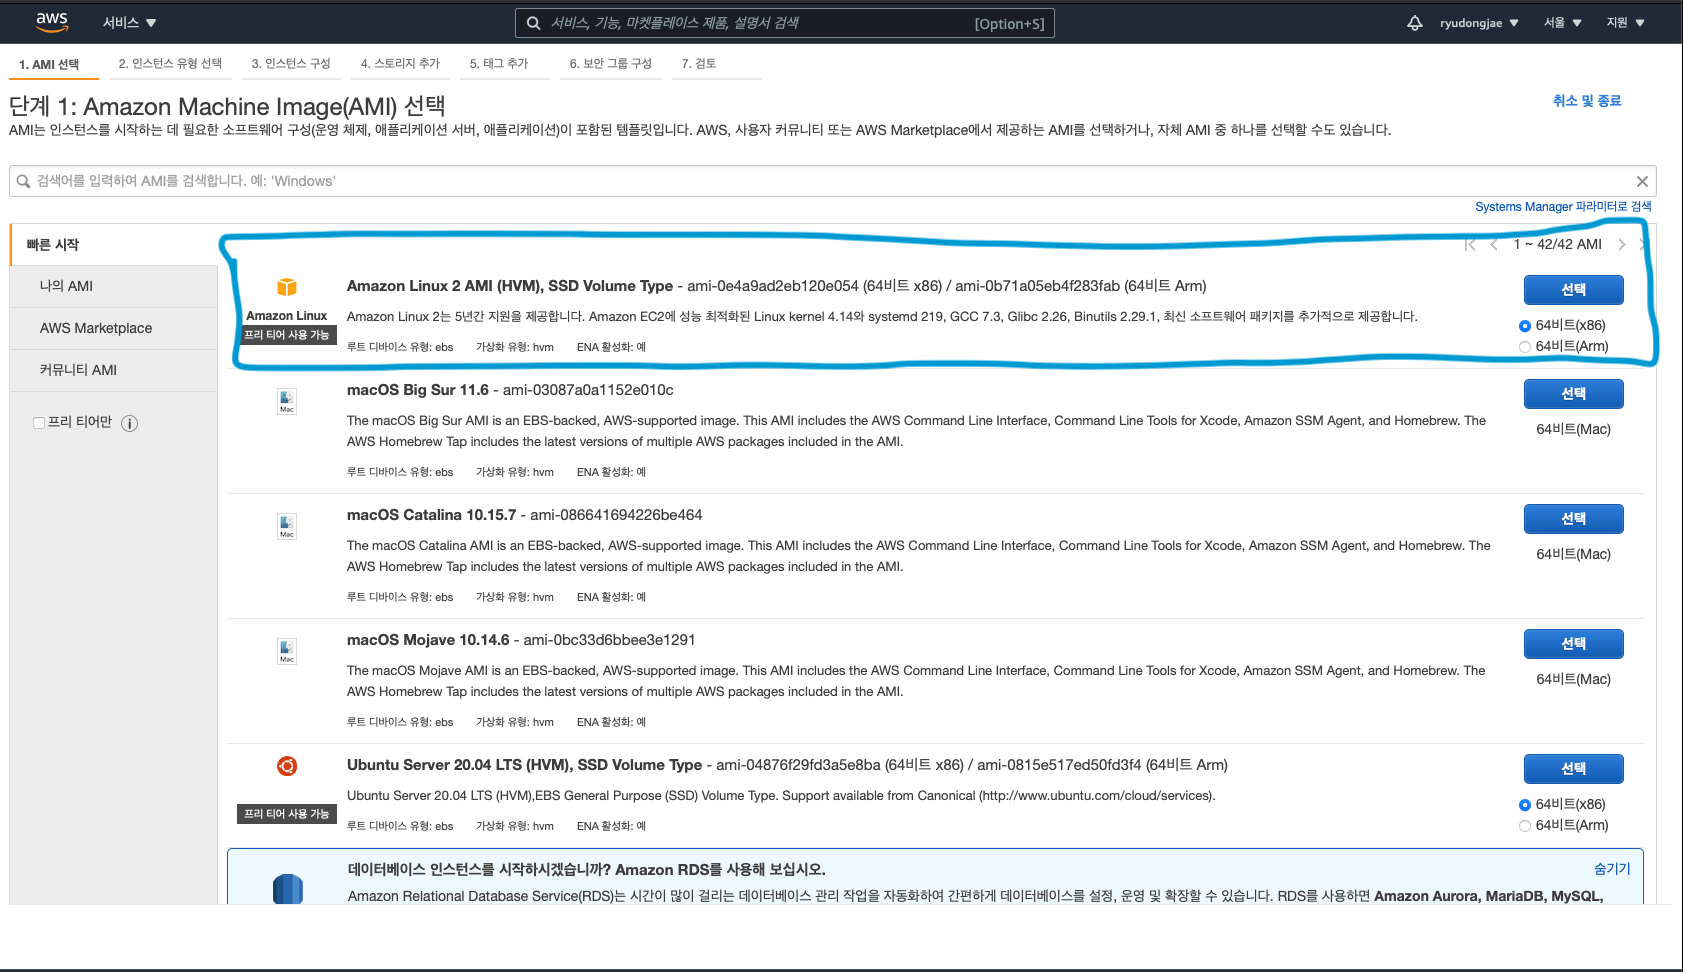Viewport: 1683px width, 972px height.
Task: Enable the free tier only checkbox
Action: pyautogui.click(x=39, y=423)
